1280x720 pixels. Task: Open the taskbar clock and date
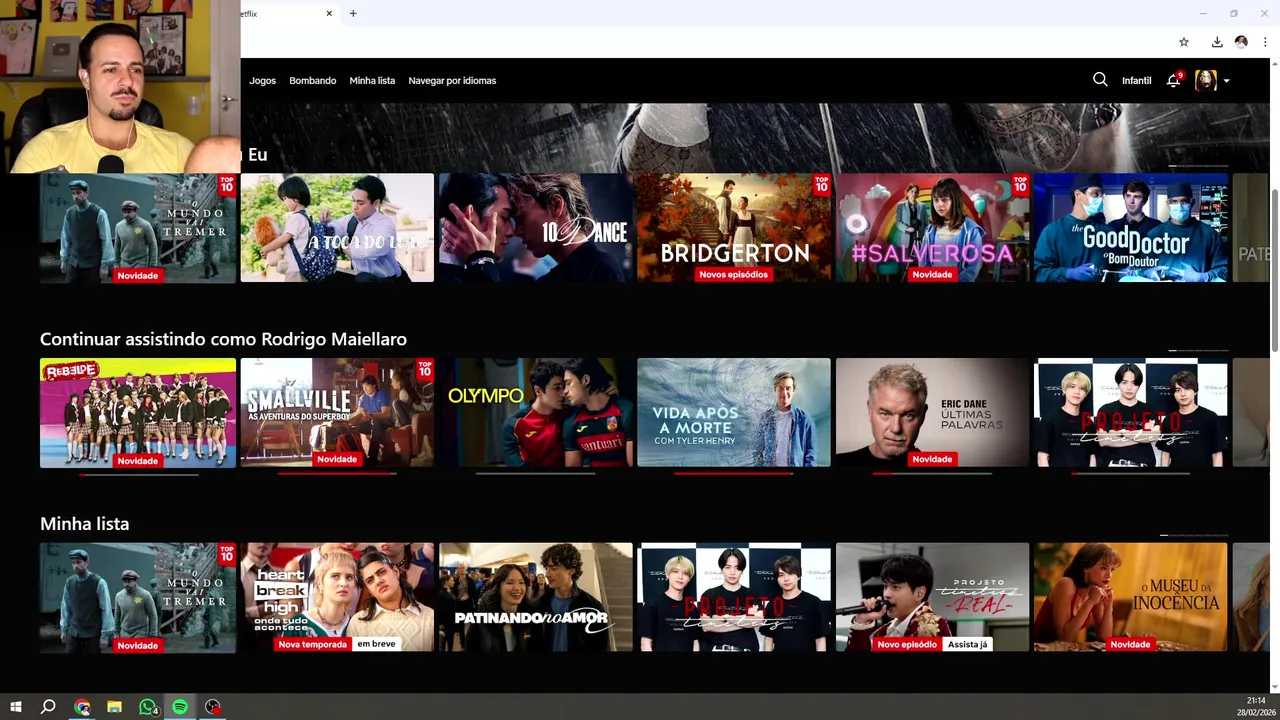pos(1256,707)
